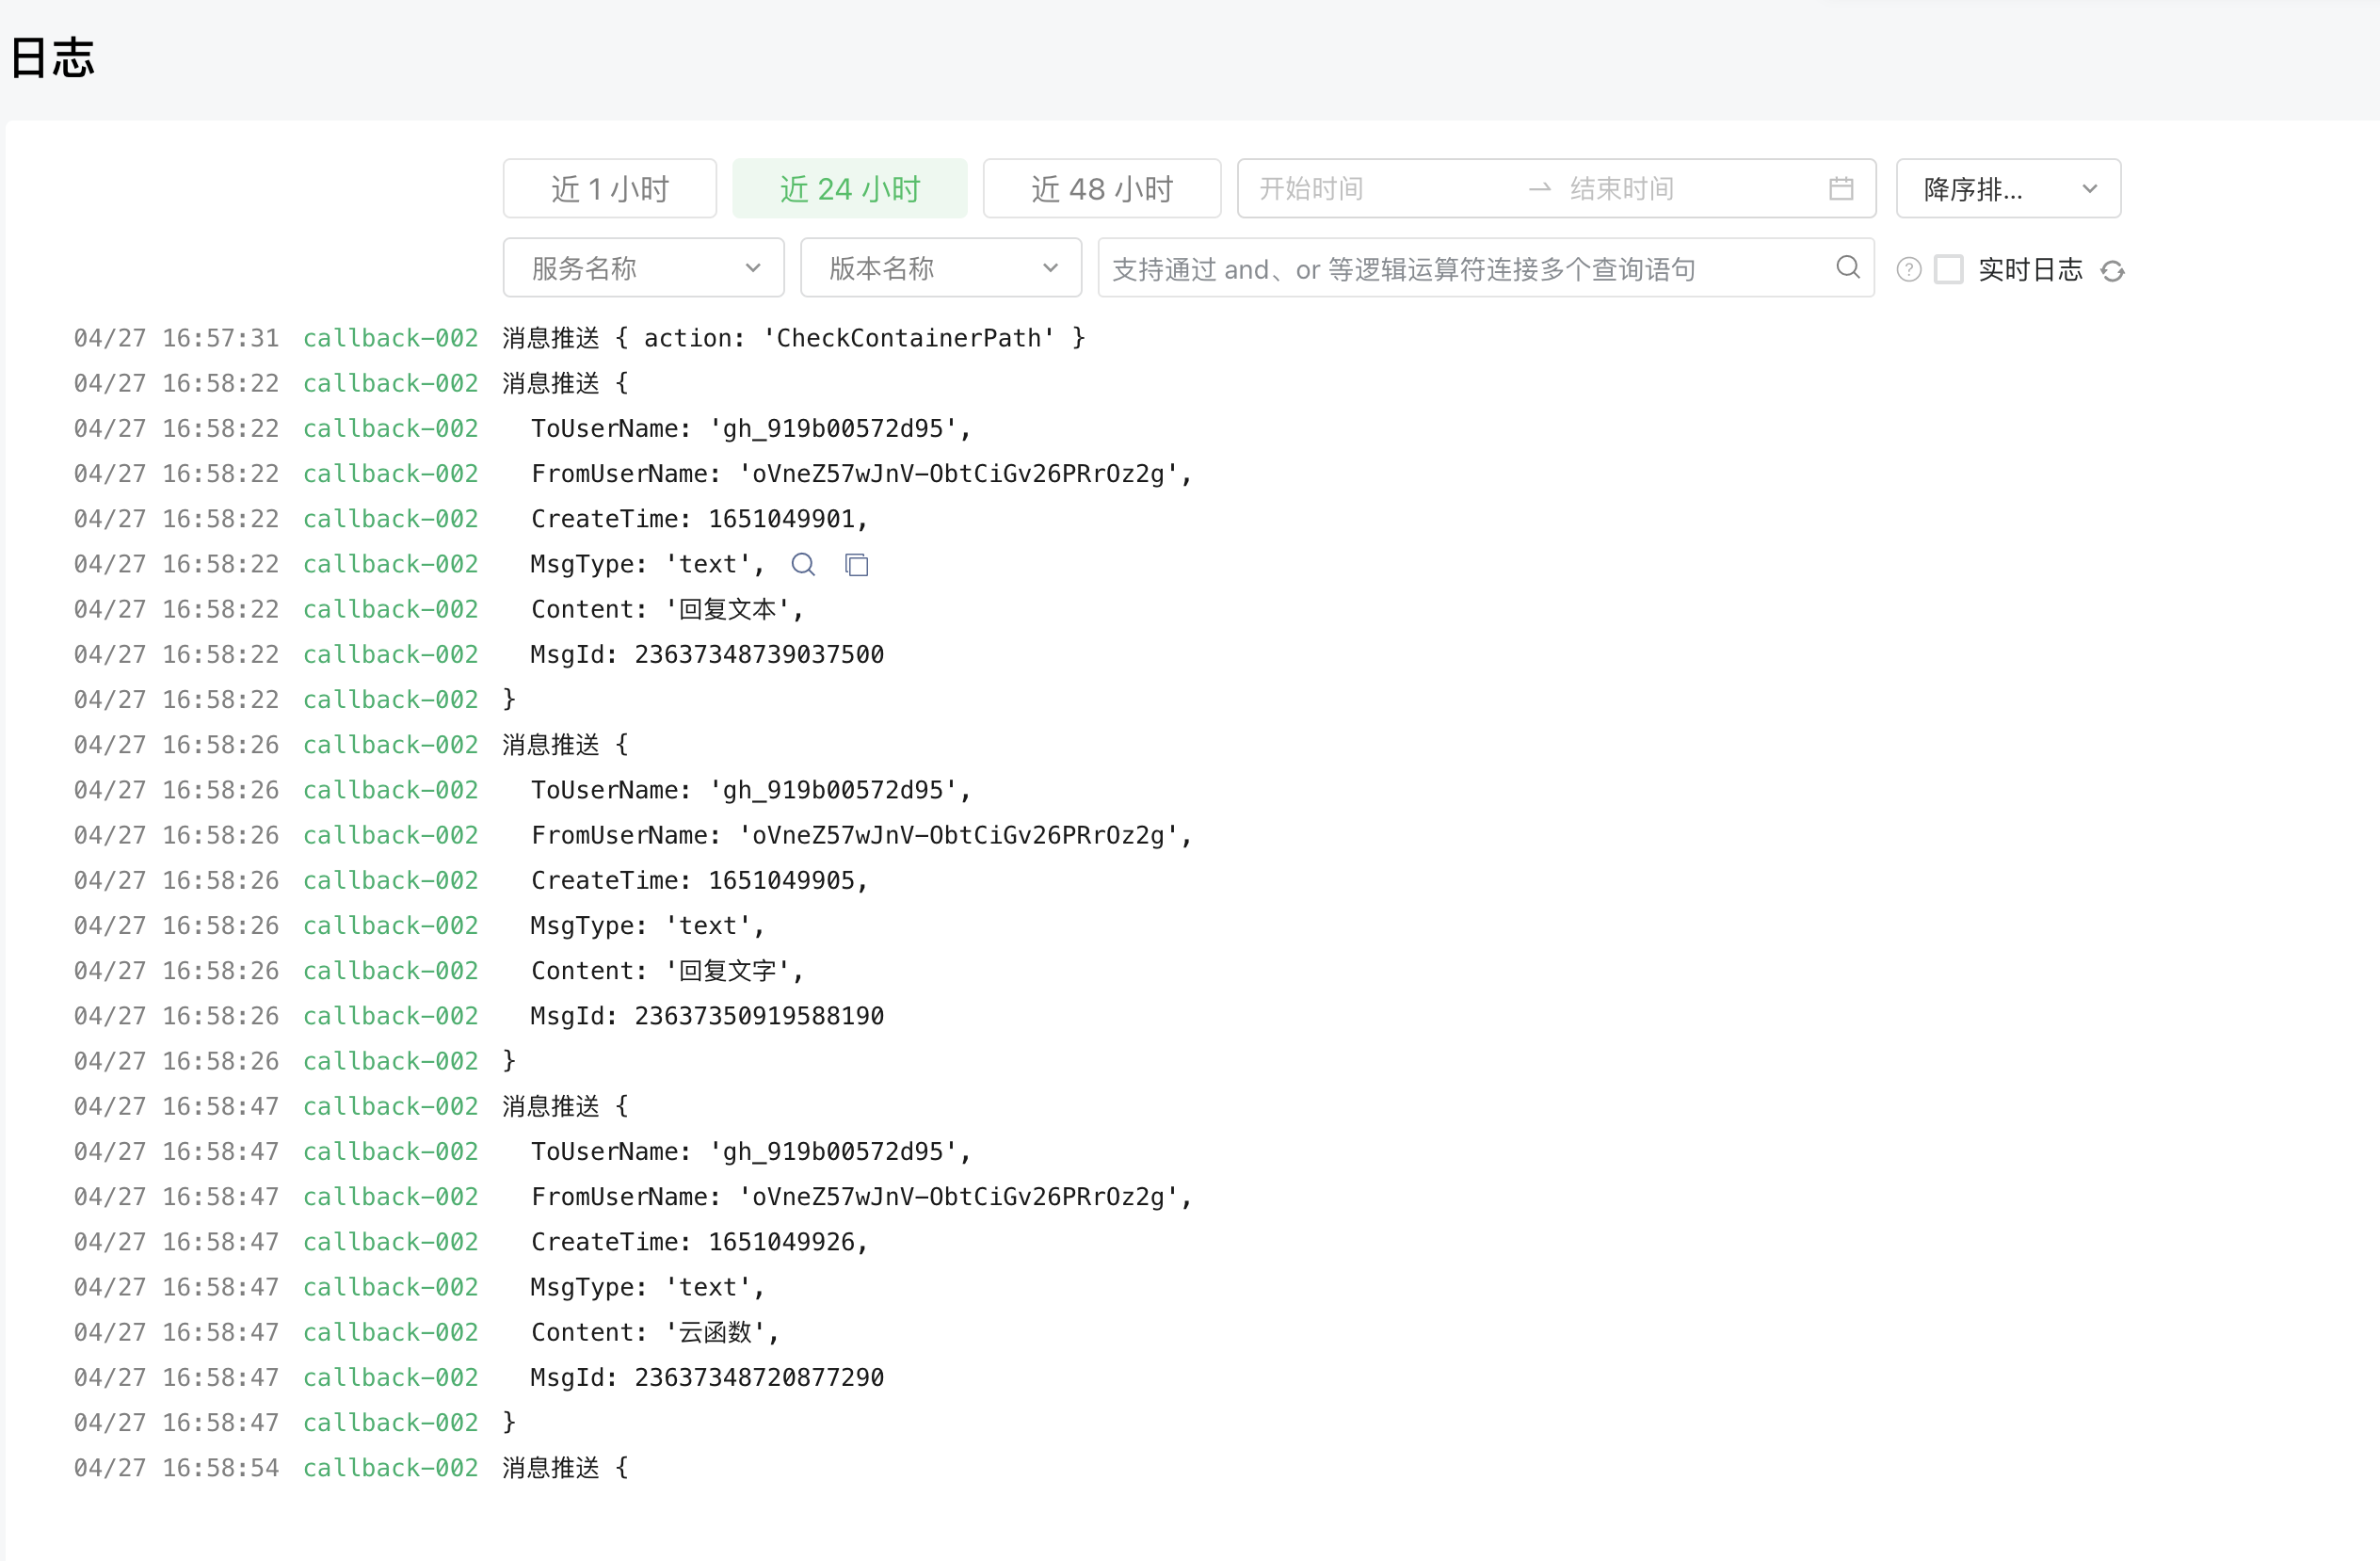The width and height of the screenshot is (2380, 1561).
Task: Click callback-002 link on 16:57:31 row
Action: (x=390, y=338)
